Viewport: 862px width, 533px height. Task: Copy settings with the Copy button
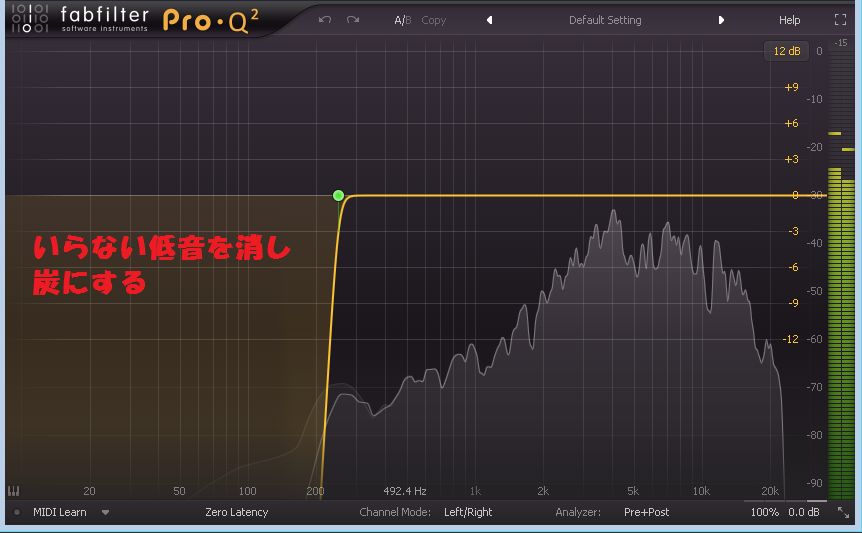click(x=434, y=20)
